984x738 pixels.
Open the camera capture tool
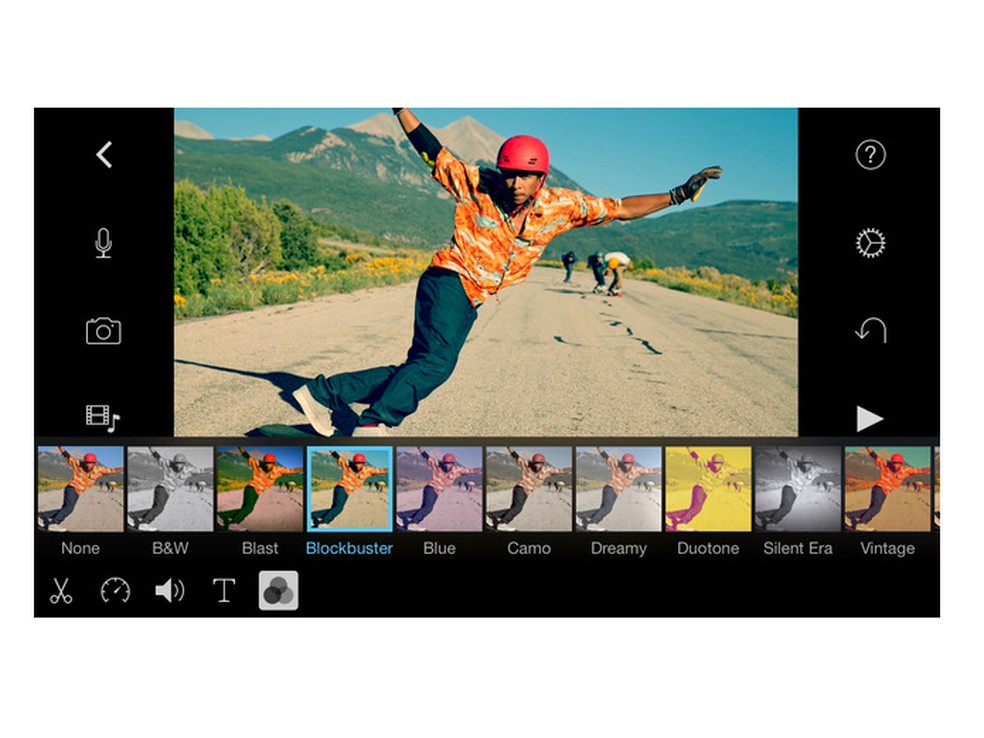point(103,331)
